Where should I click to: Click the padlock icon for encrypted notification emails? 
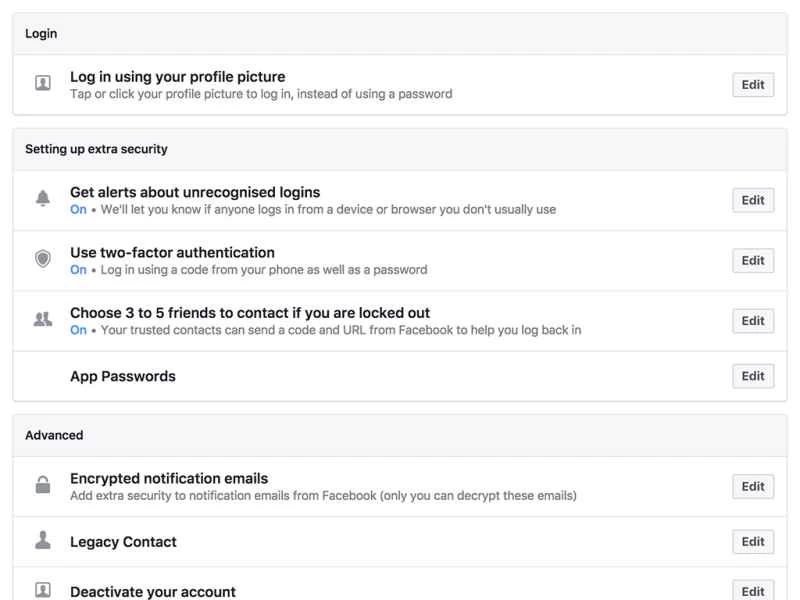click(x=42, y=484)
